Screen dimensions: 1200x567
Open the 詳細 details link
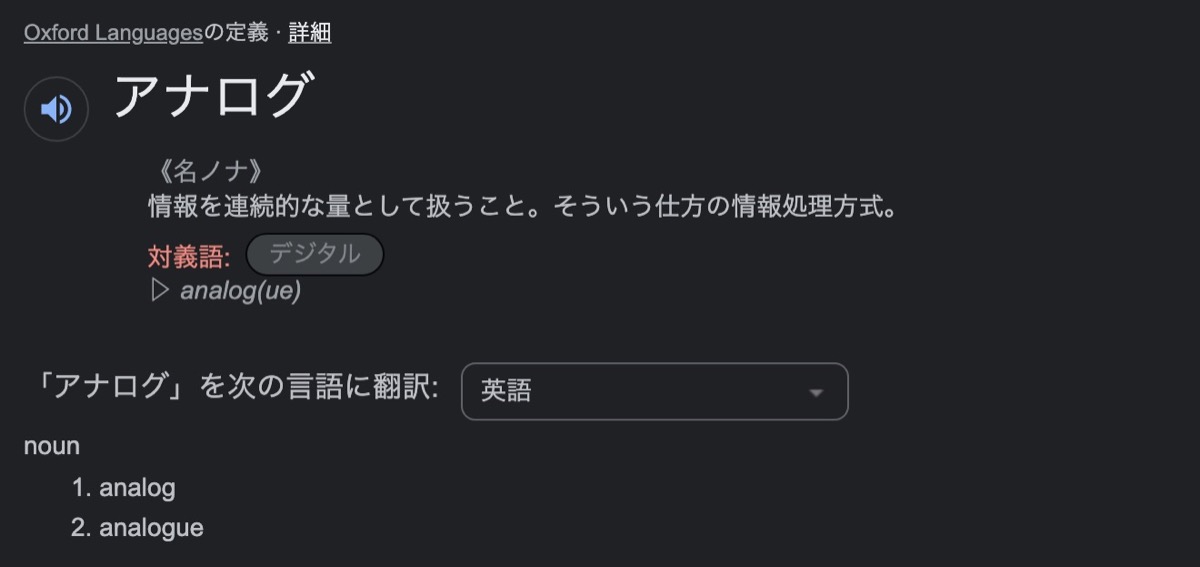pos(310,33)
